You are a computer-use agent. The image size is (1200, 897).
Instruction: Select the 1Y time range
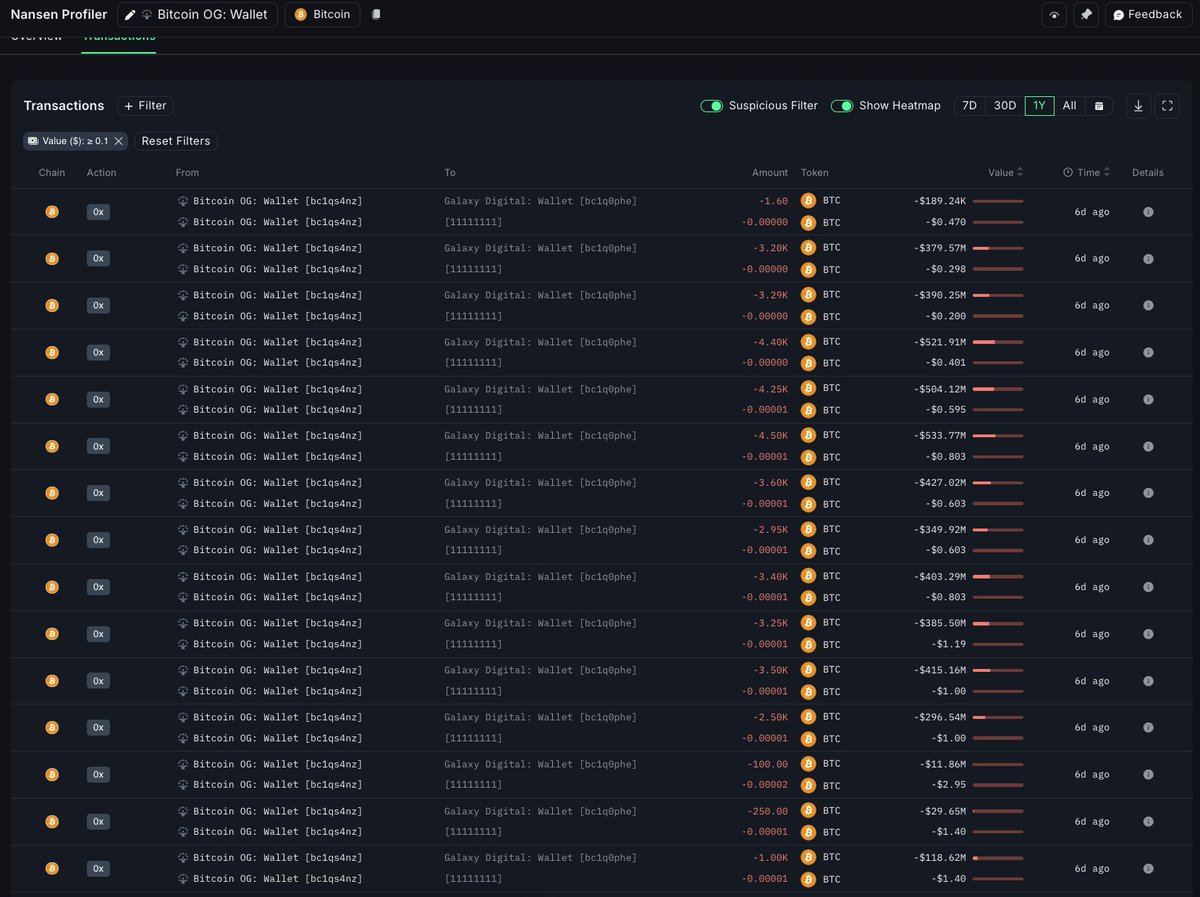point(1040,106)
